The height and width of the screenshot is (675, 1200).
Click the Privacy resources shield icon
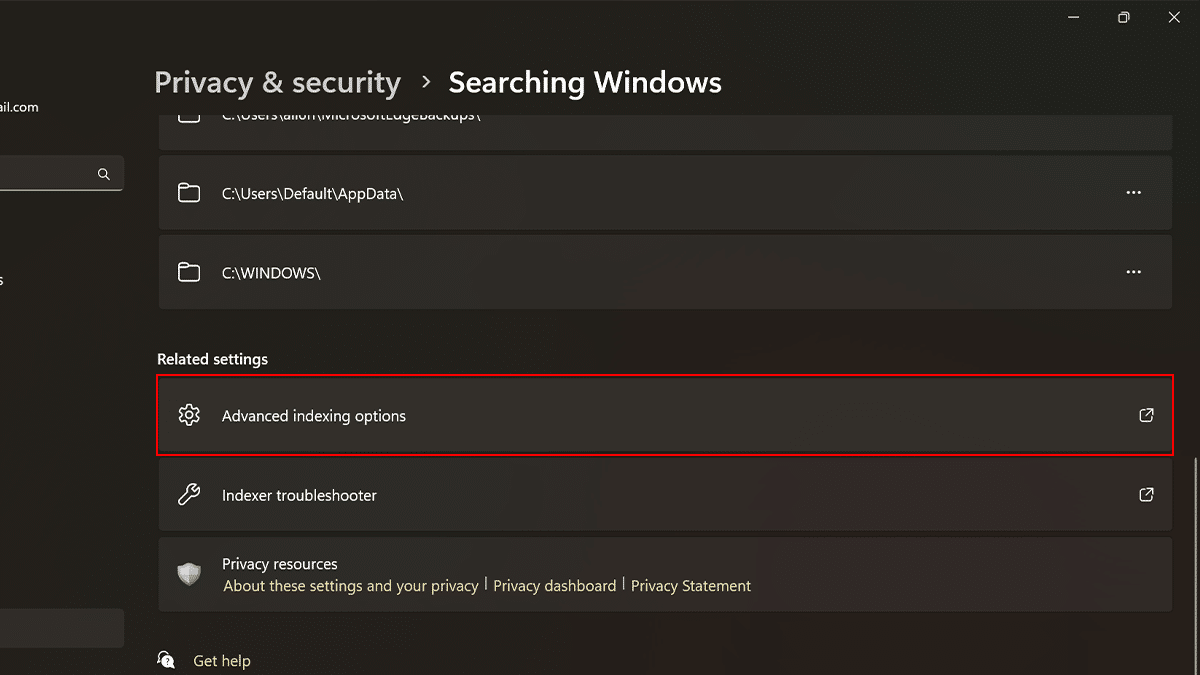click(189, 574)
